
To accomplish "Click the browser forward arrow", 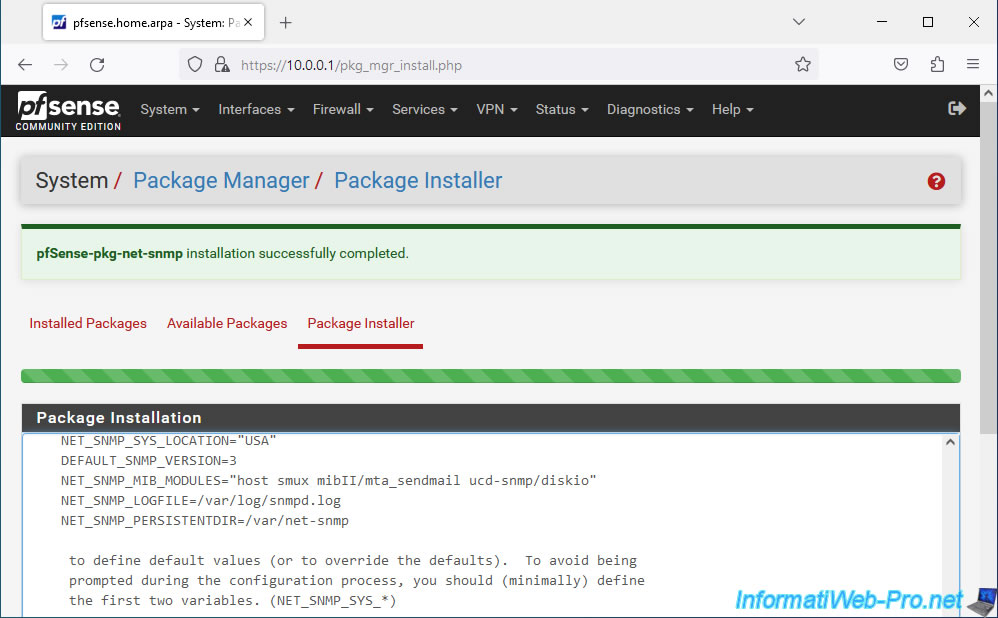I will [x=61, y=65].
